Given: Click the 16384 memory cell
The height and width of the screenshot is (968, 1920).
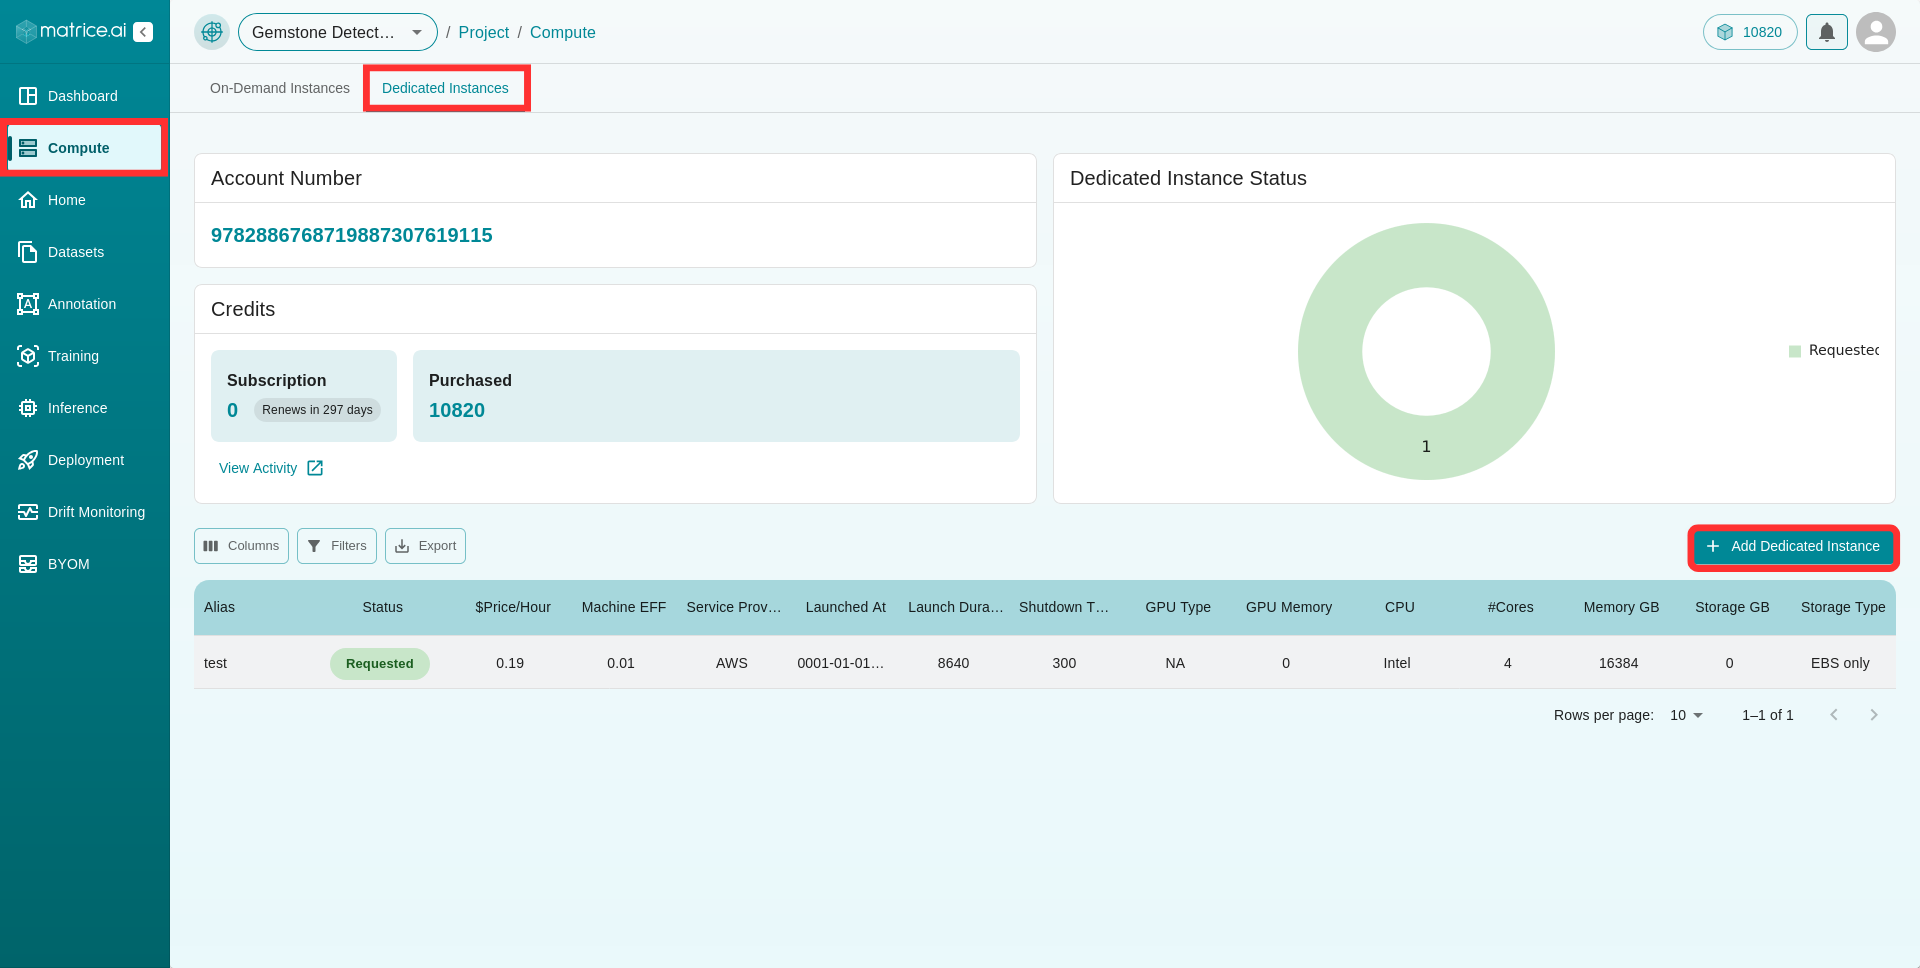Looking at the screenshot, I should (x=1618, y=663).
